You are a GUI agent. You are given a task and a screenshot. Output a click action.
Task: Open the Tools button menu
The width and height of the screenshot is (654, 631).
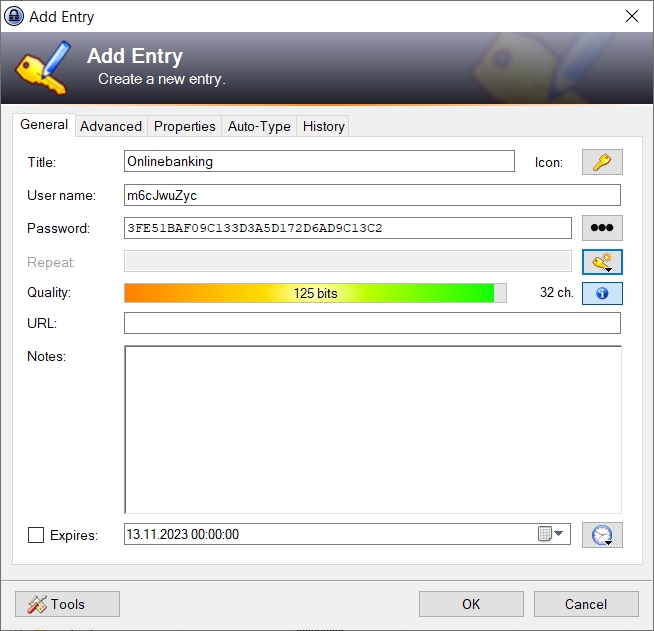[x=67, y=604]
